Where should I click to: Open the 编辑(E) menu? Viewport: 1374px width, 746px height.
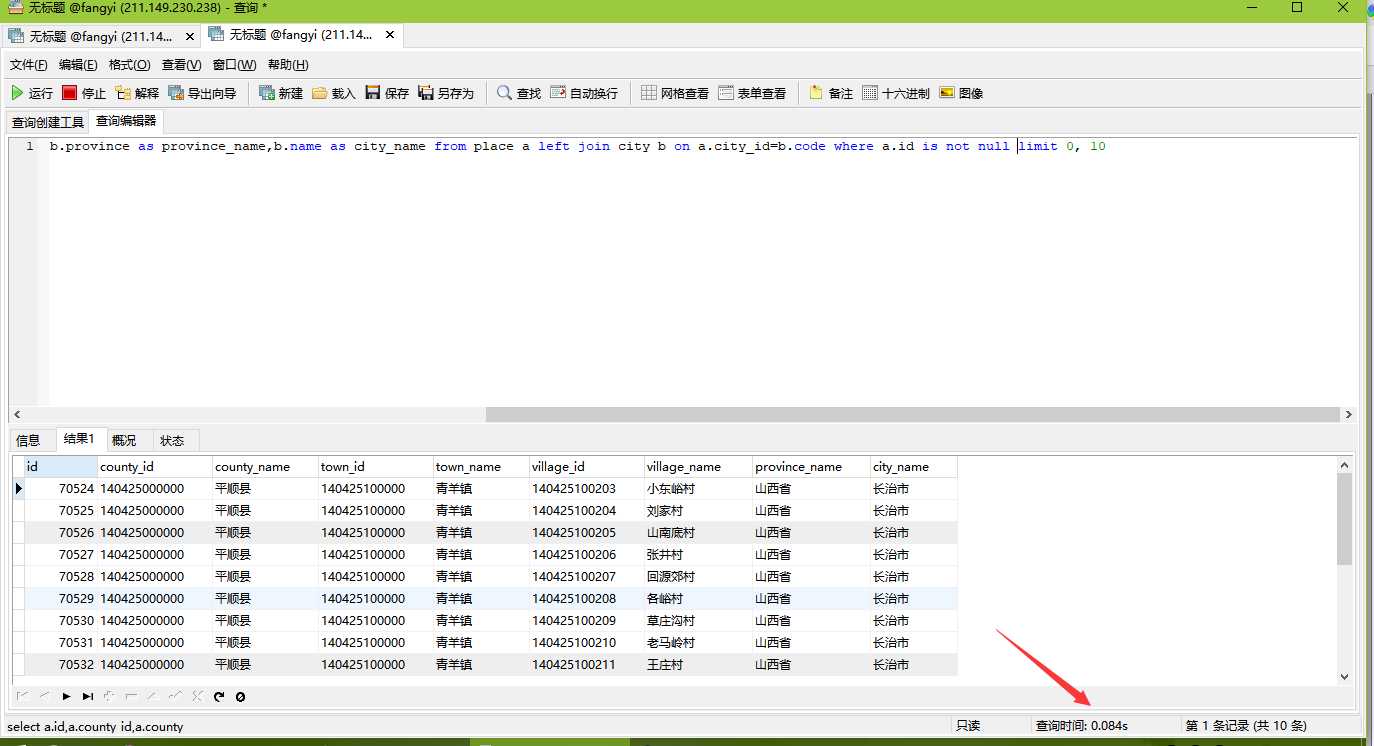coord(78,65)
